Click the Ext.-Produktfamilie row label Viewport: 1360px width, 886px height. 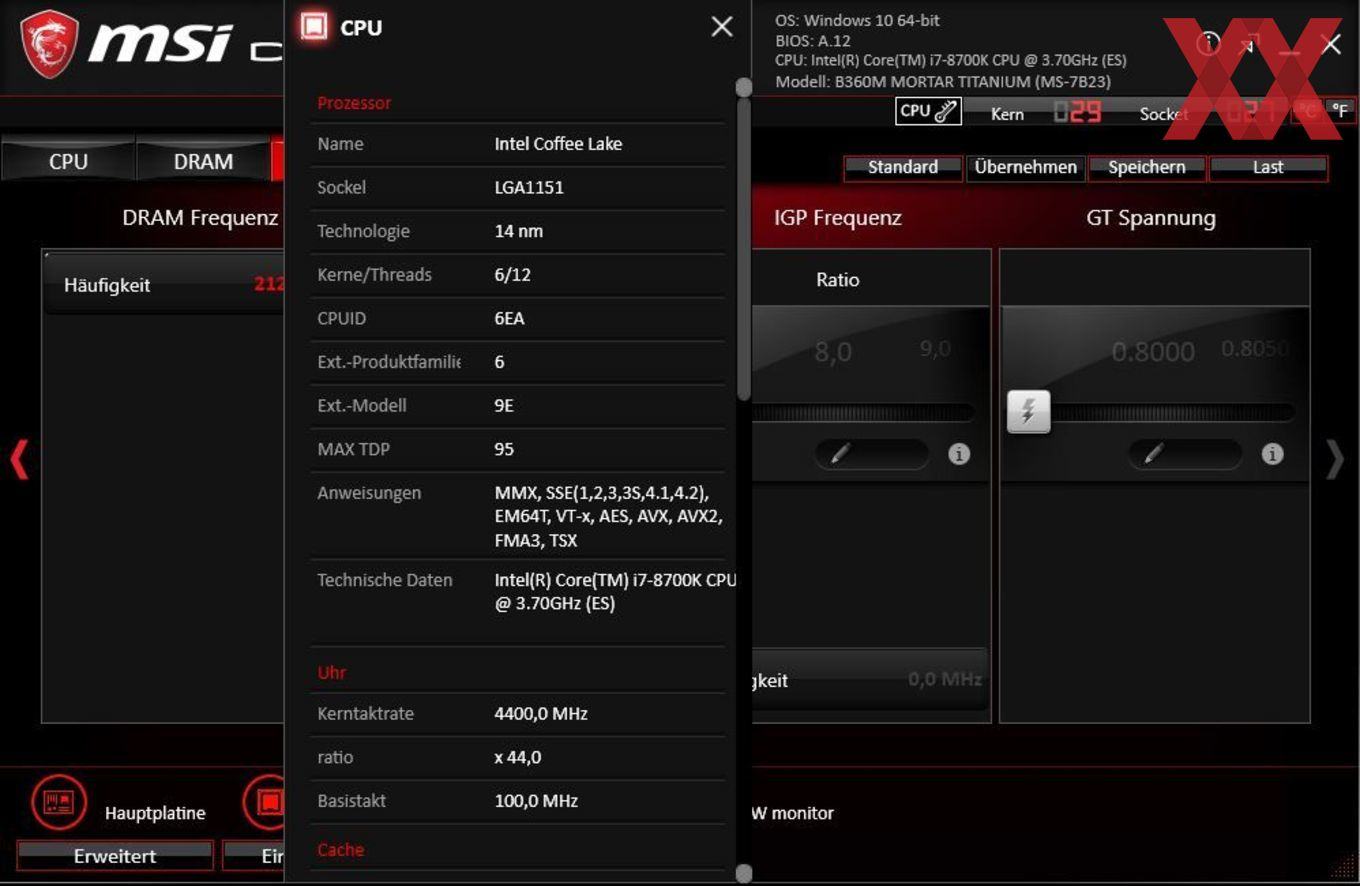click(x=389, y=362)
